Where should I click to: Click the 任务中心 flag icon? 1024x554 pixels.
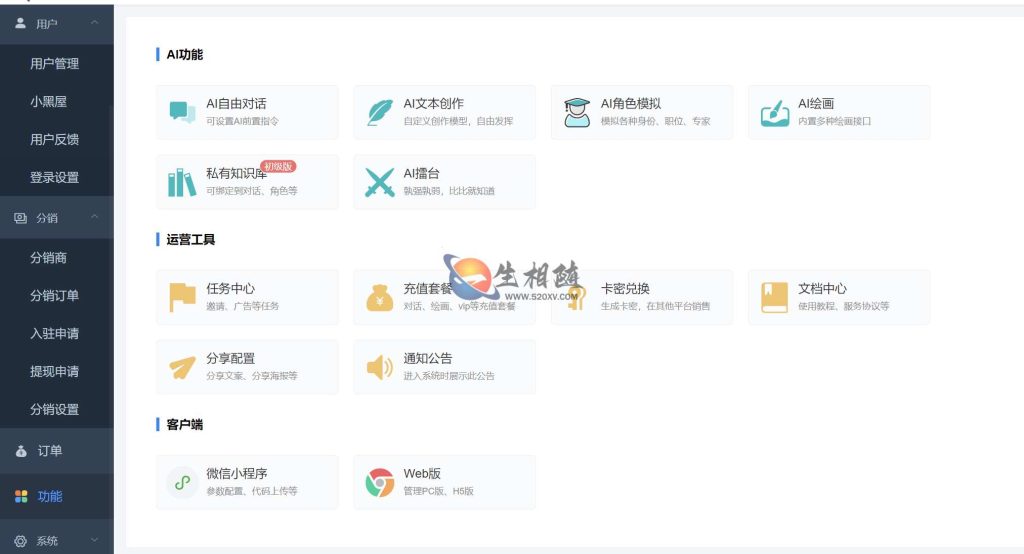click(x=182, y=297)
